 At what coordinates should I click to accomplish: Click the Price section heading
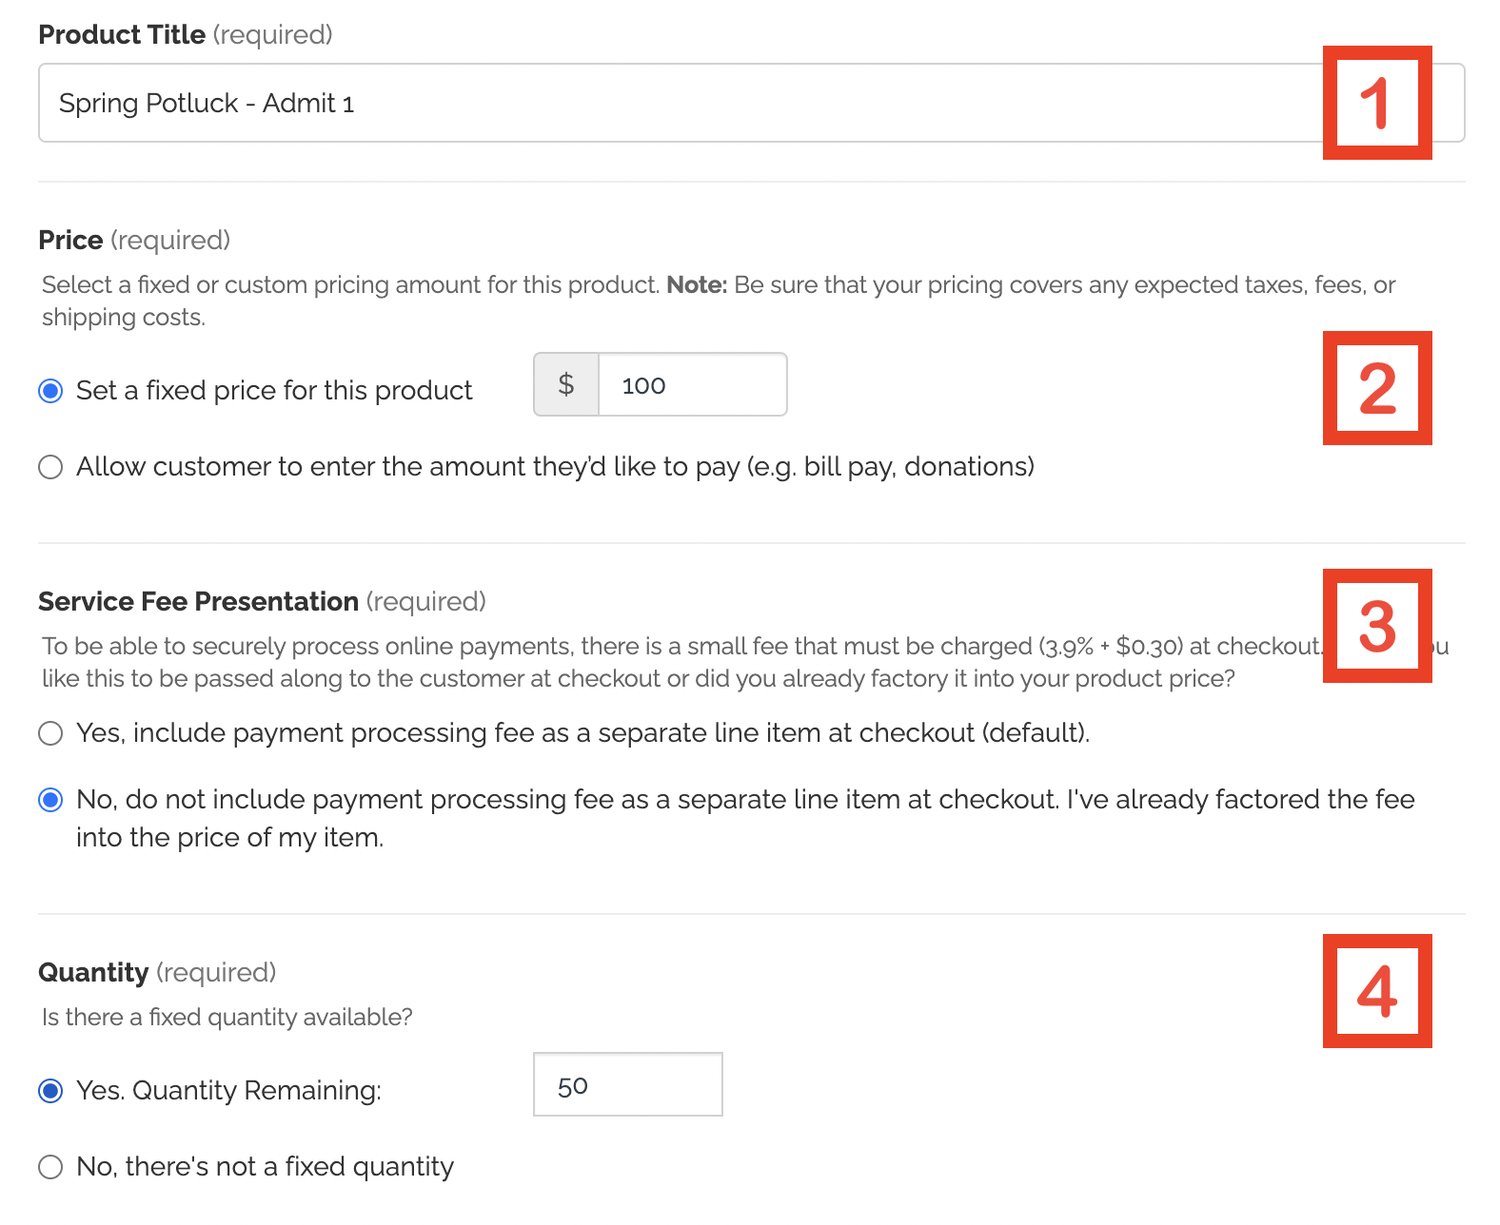click(x=70, y=240)
